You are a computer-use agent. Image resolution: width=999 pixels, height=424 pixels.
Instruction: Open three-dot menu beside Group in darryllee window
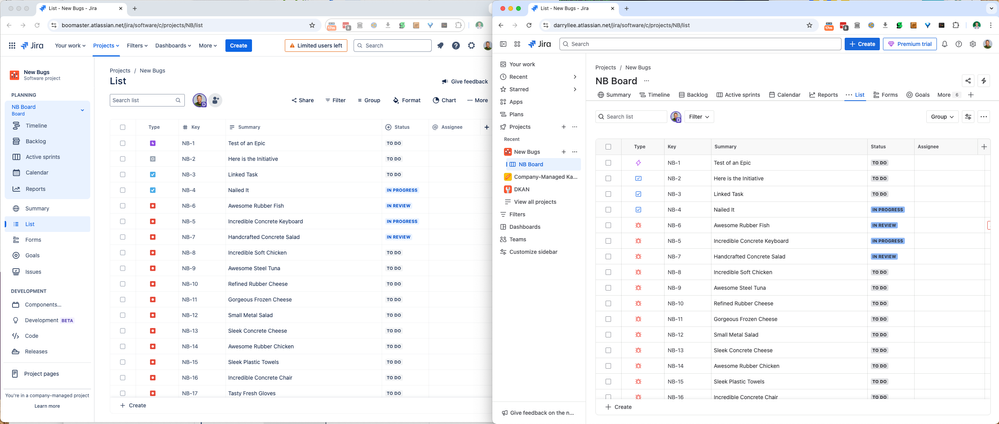pyautogui.click(x=984, y=117)
